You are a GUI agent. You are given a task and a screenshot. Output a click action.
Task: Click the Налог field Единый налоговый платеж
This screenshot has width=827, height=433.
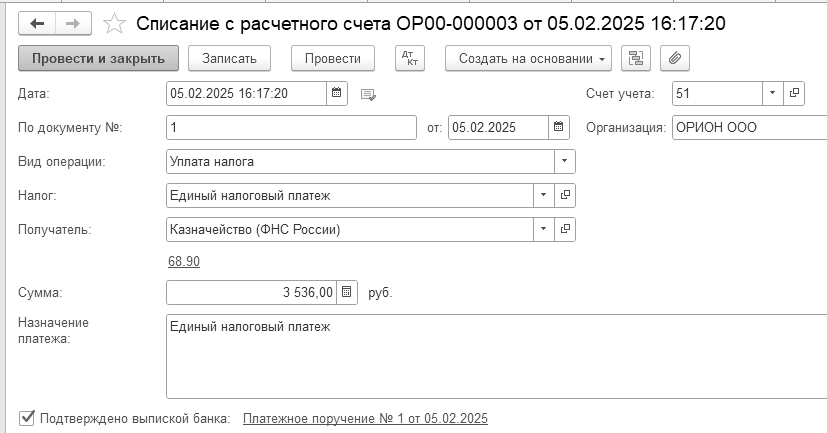(x=350, y=195)
